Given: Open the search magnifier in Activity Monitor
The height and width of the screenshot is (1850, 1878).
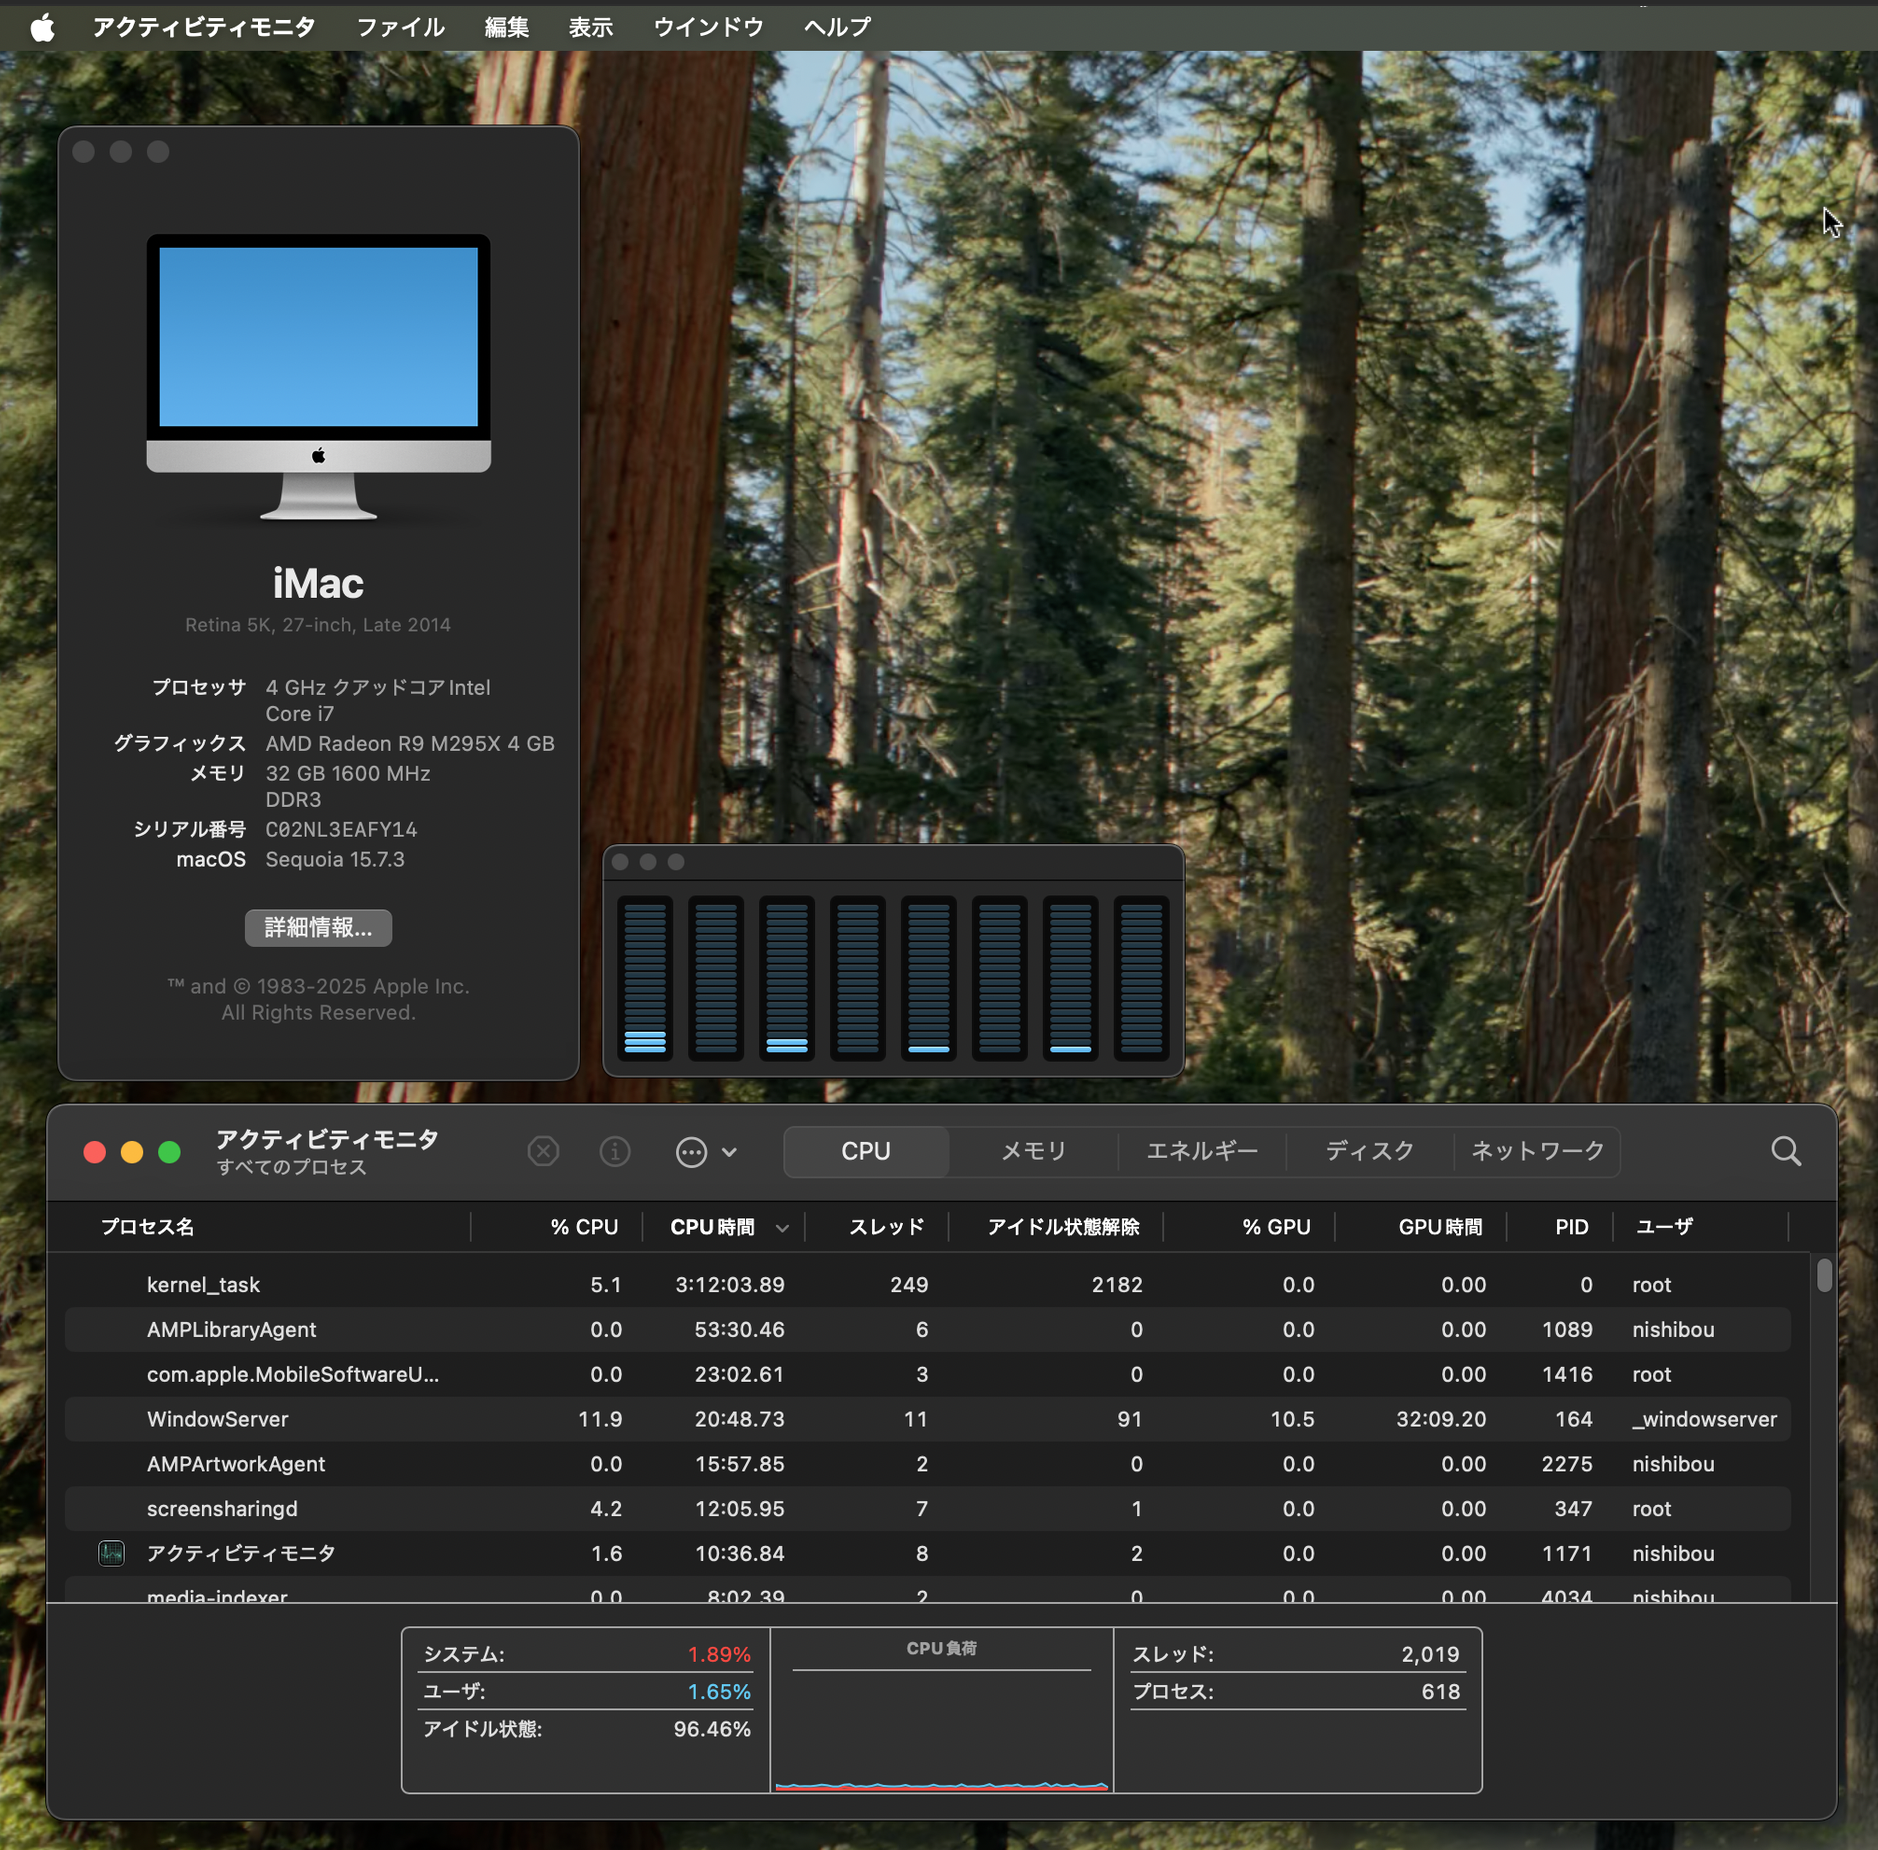Looking at the screenshot, I should (1785, 1151).
